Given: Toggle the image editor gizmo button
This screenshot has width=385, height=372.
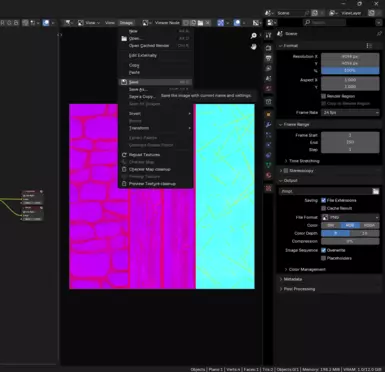Looking at the screenshot, I should pyautogui.click(x=221, y=23).
